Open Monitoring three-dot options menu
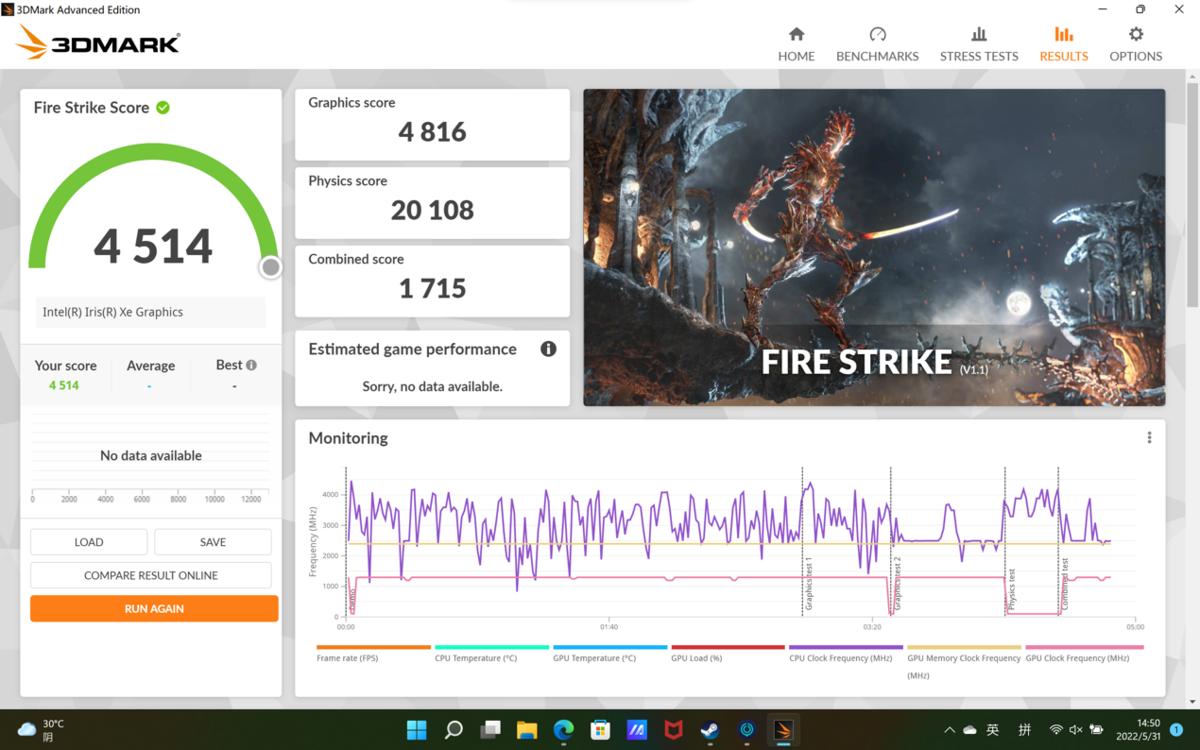The width and height of the screenshot is (1200, 750). [x=1149, y=438]
